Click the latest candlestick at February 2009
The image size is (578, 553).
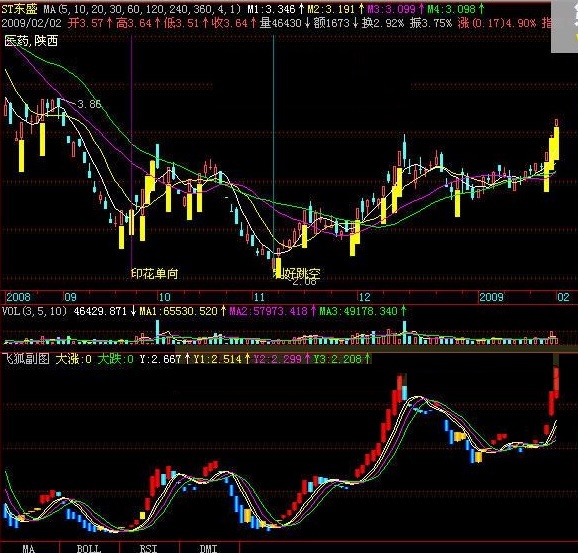coord(556,140)
